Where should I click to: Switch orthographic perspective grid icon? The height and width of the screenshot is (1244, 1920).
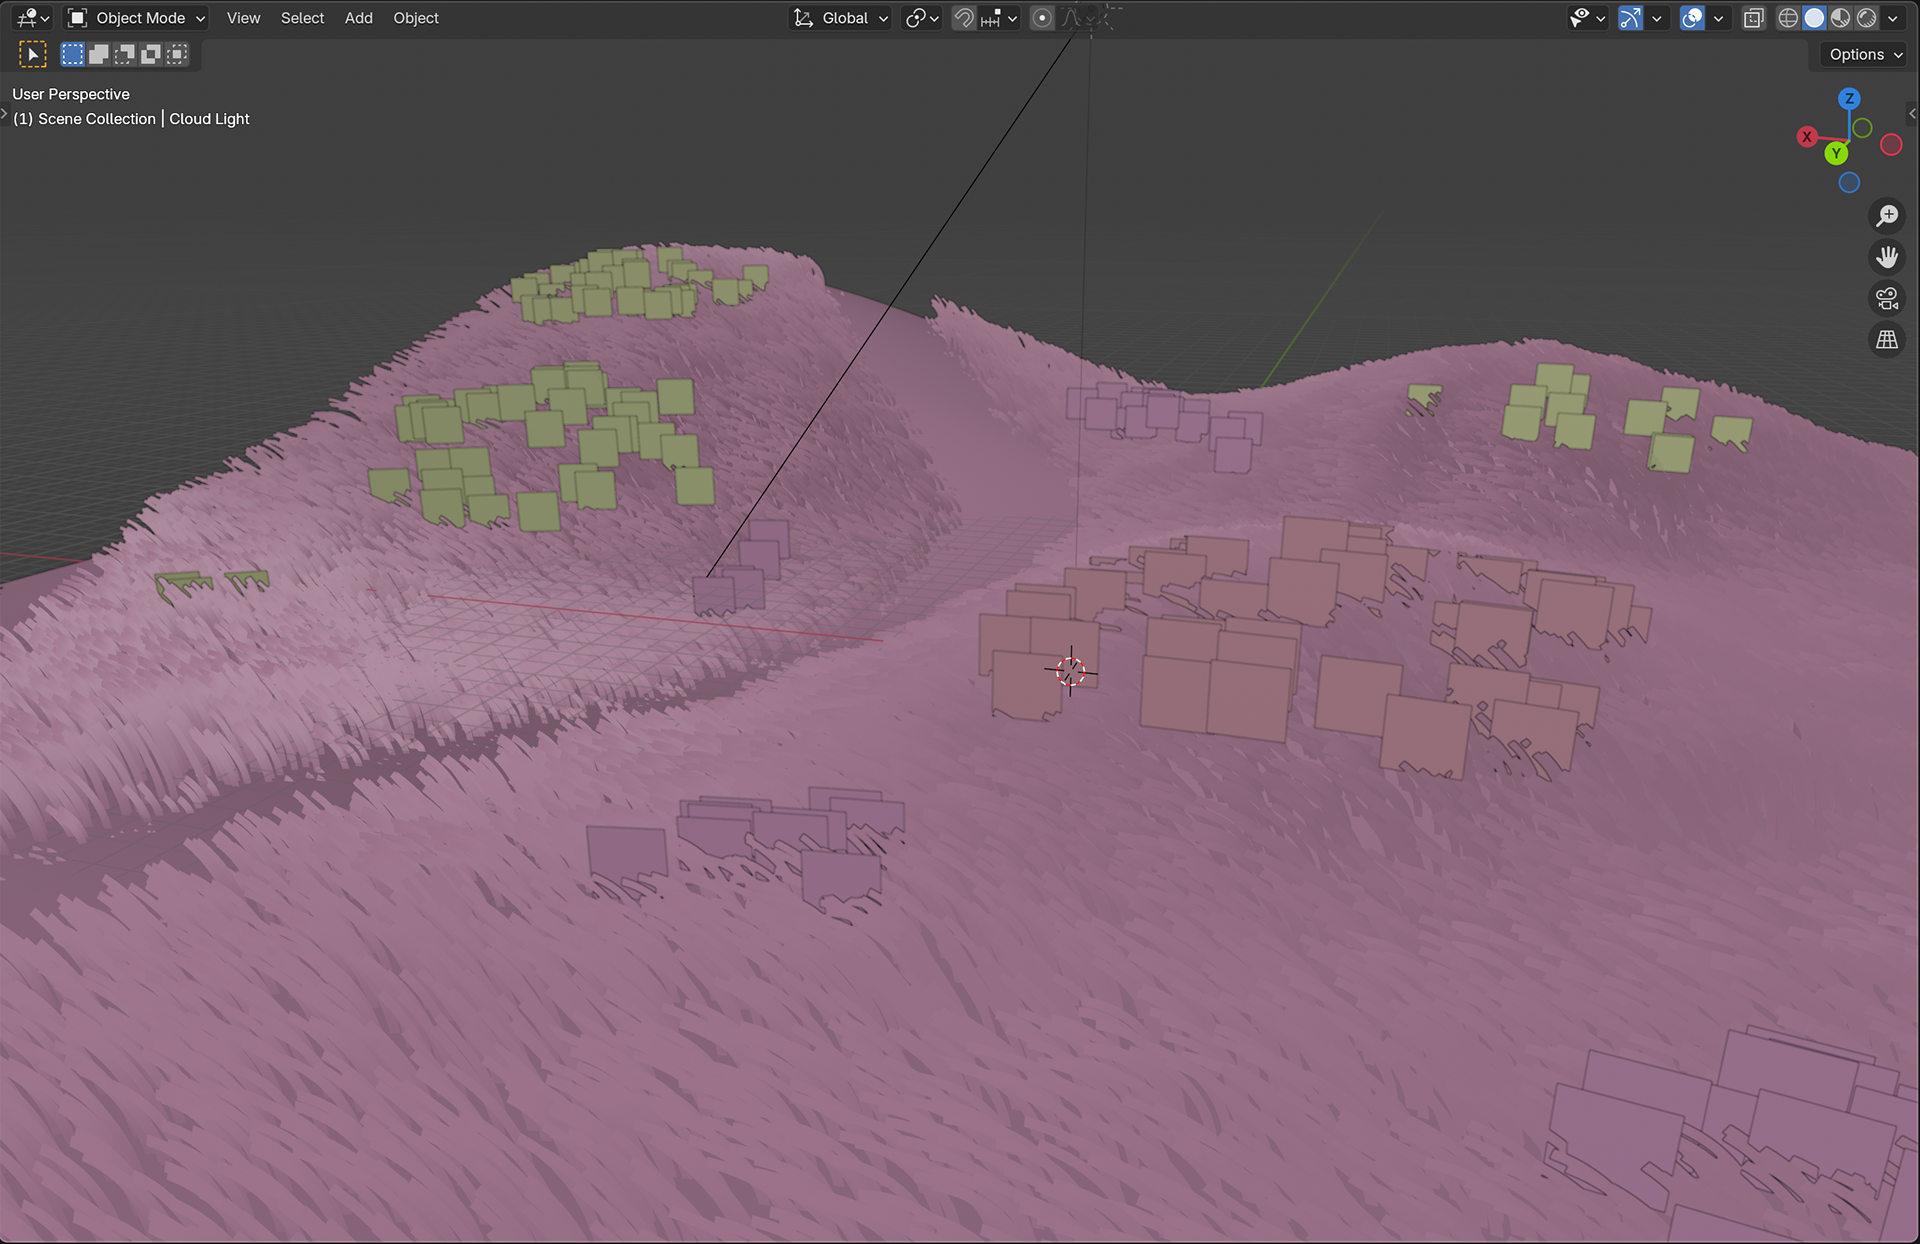(1887, 340)
